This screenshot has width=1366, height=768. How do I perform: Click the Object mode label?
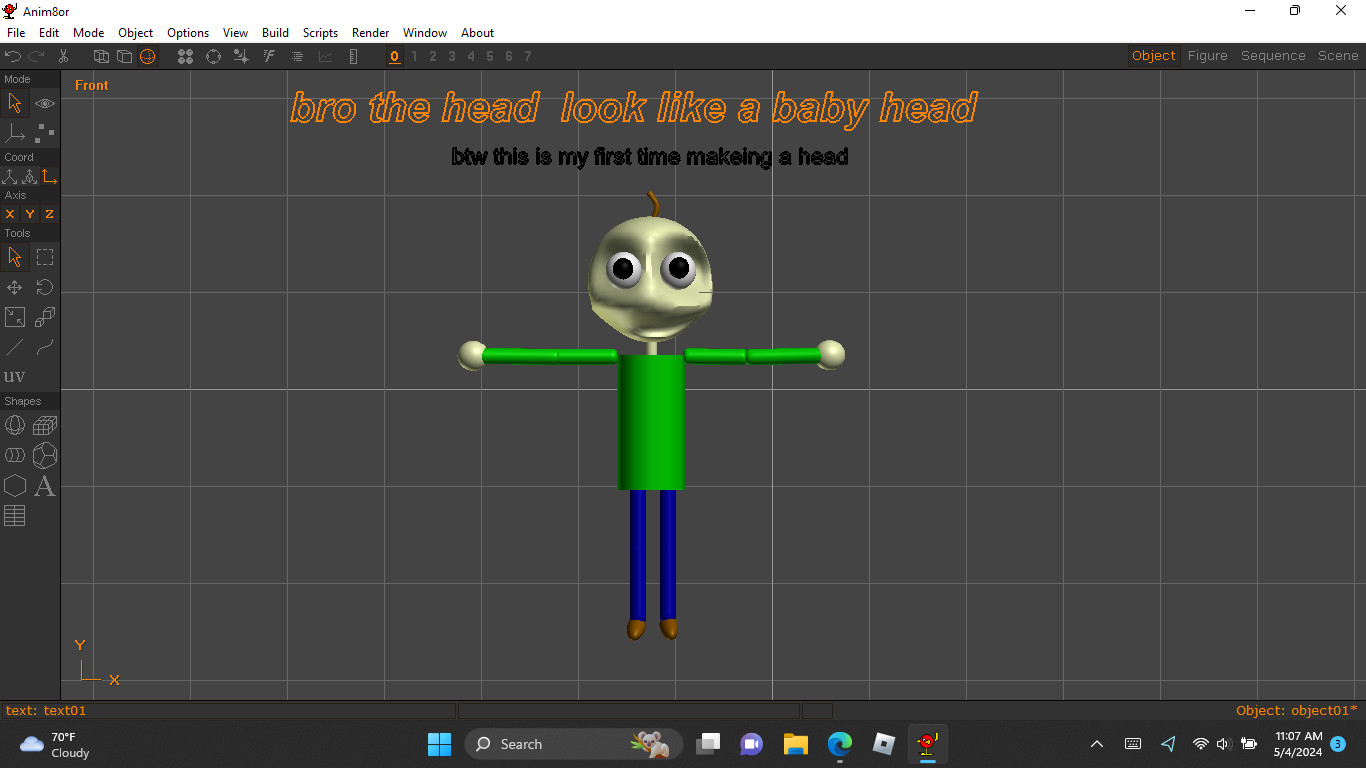[x=1153, y=55]
